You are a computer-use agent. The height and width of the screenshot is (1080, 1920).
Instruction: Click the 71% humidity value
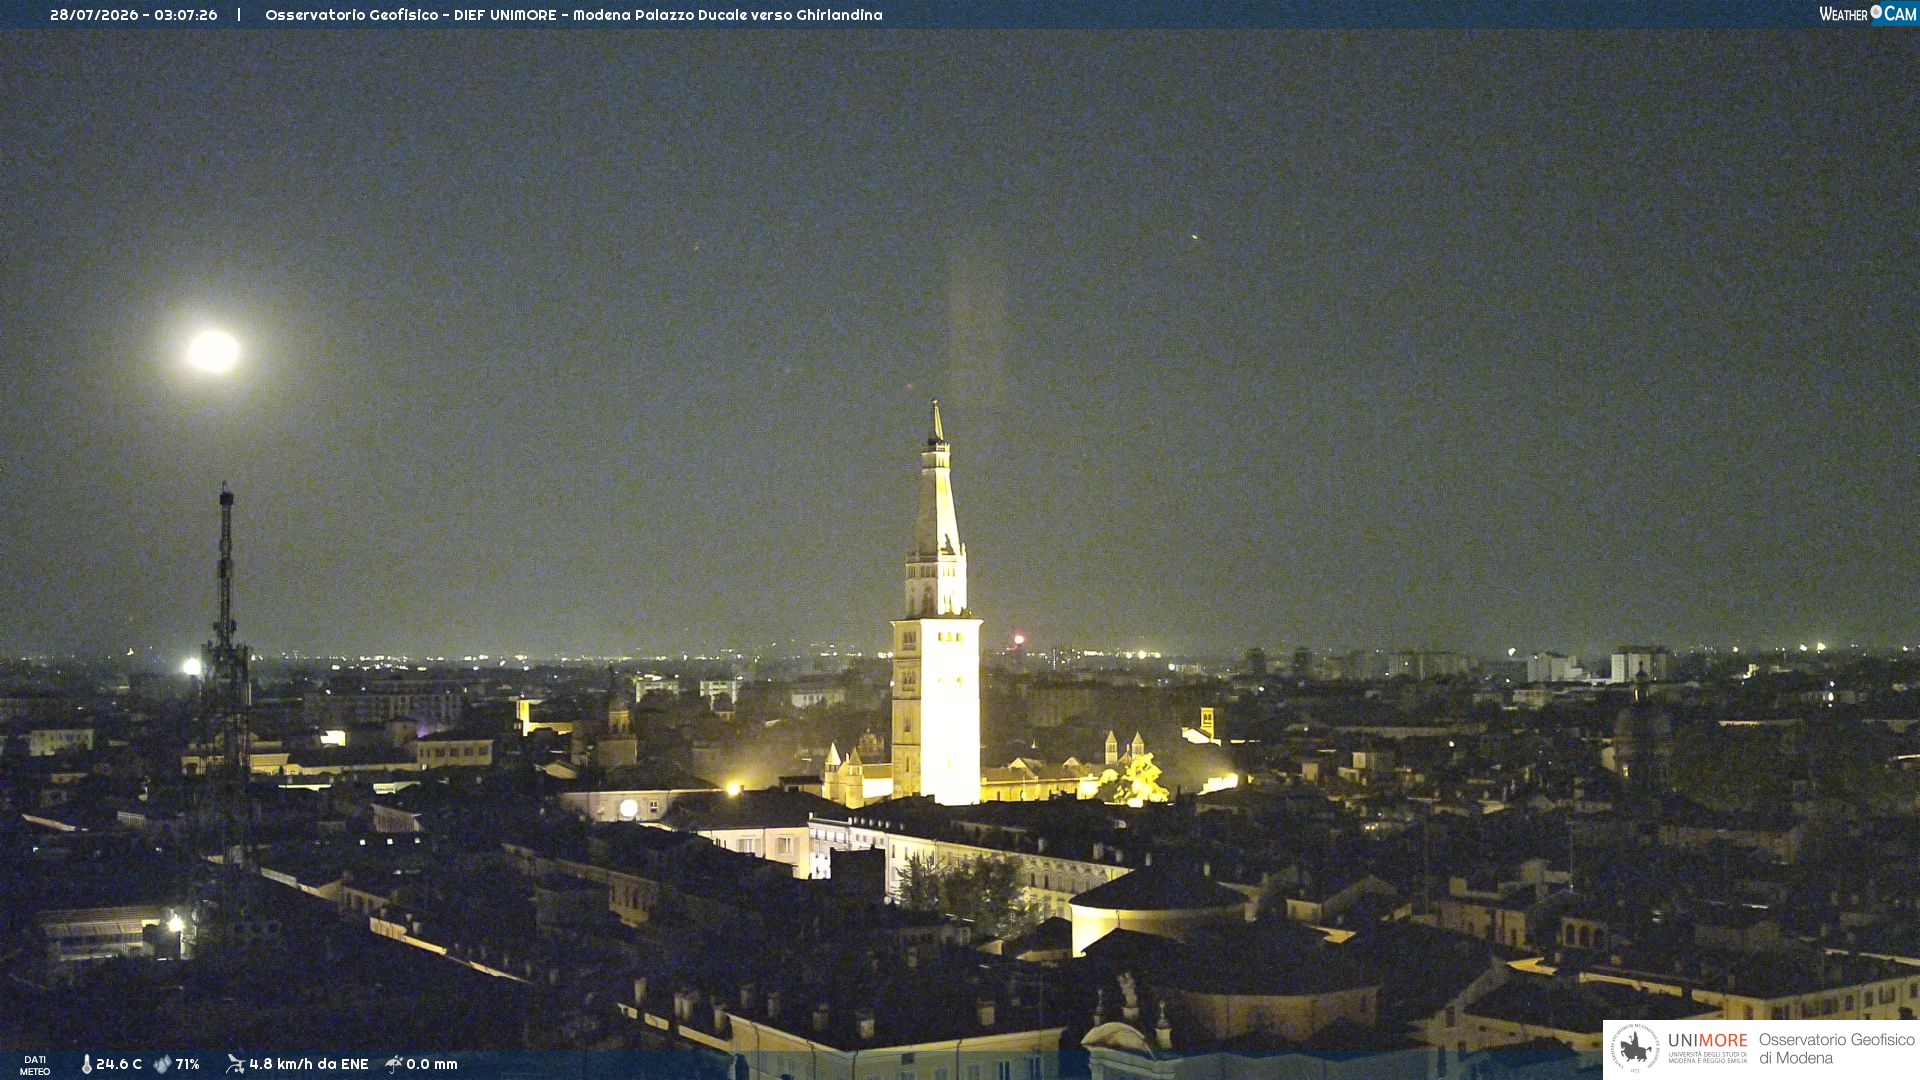pyautogui.click(x=188, y=1064)
